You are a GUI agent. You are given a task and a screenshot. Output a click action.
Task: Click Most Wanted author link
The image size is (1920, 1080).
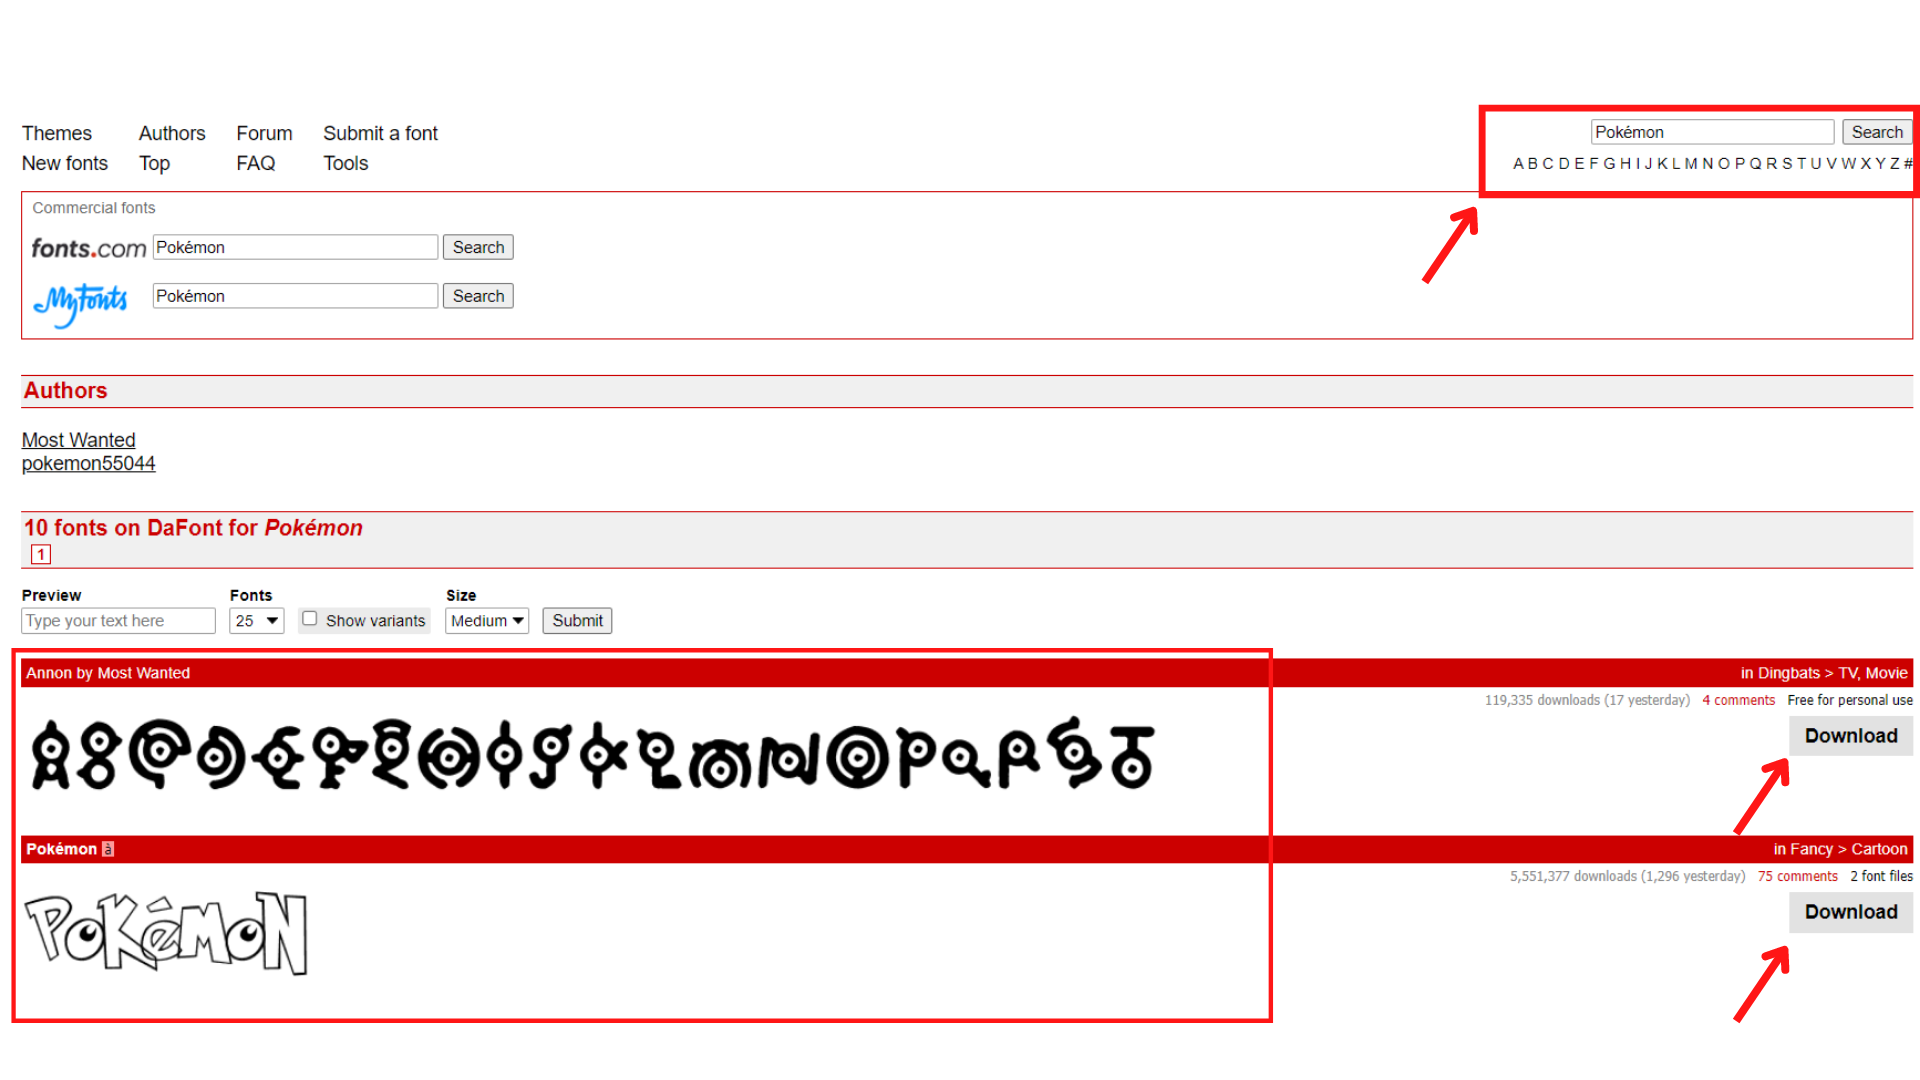(x=78, y=439)
